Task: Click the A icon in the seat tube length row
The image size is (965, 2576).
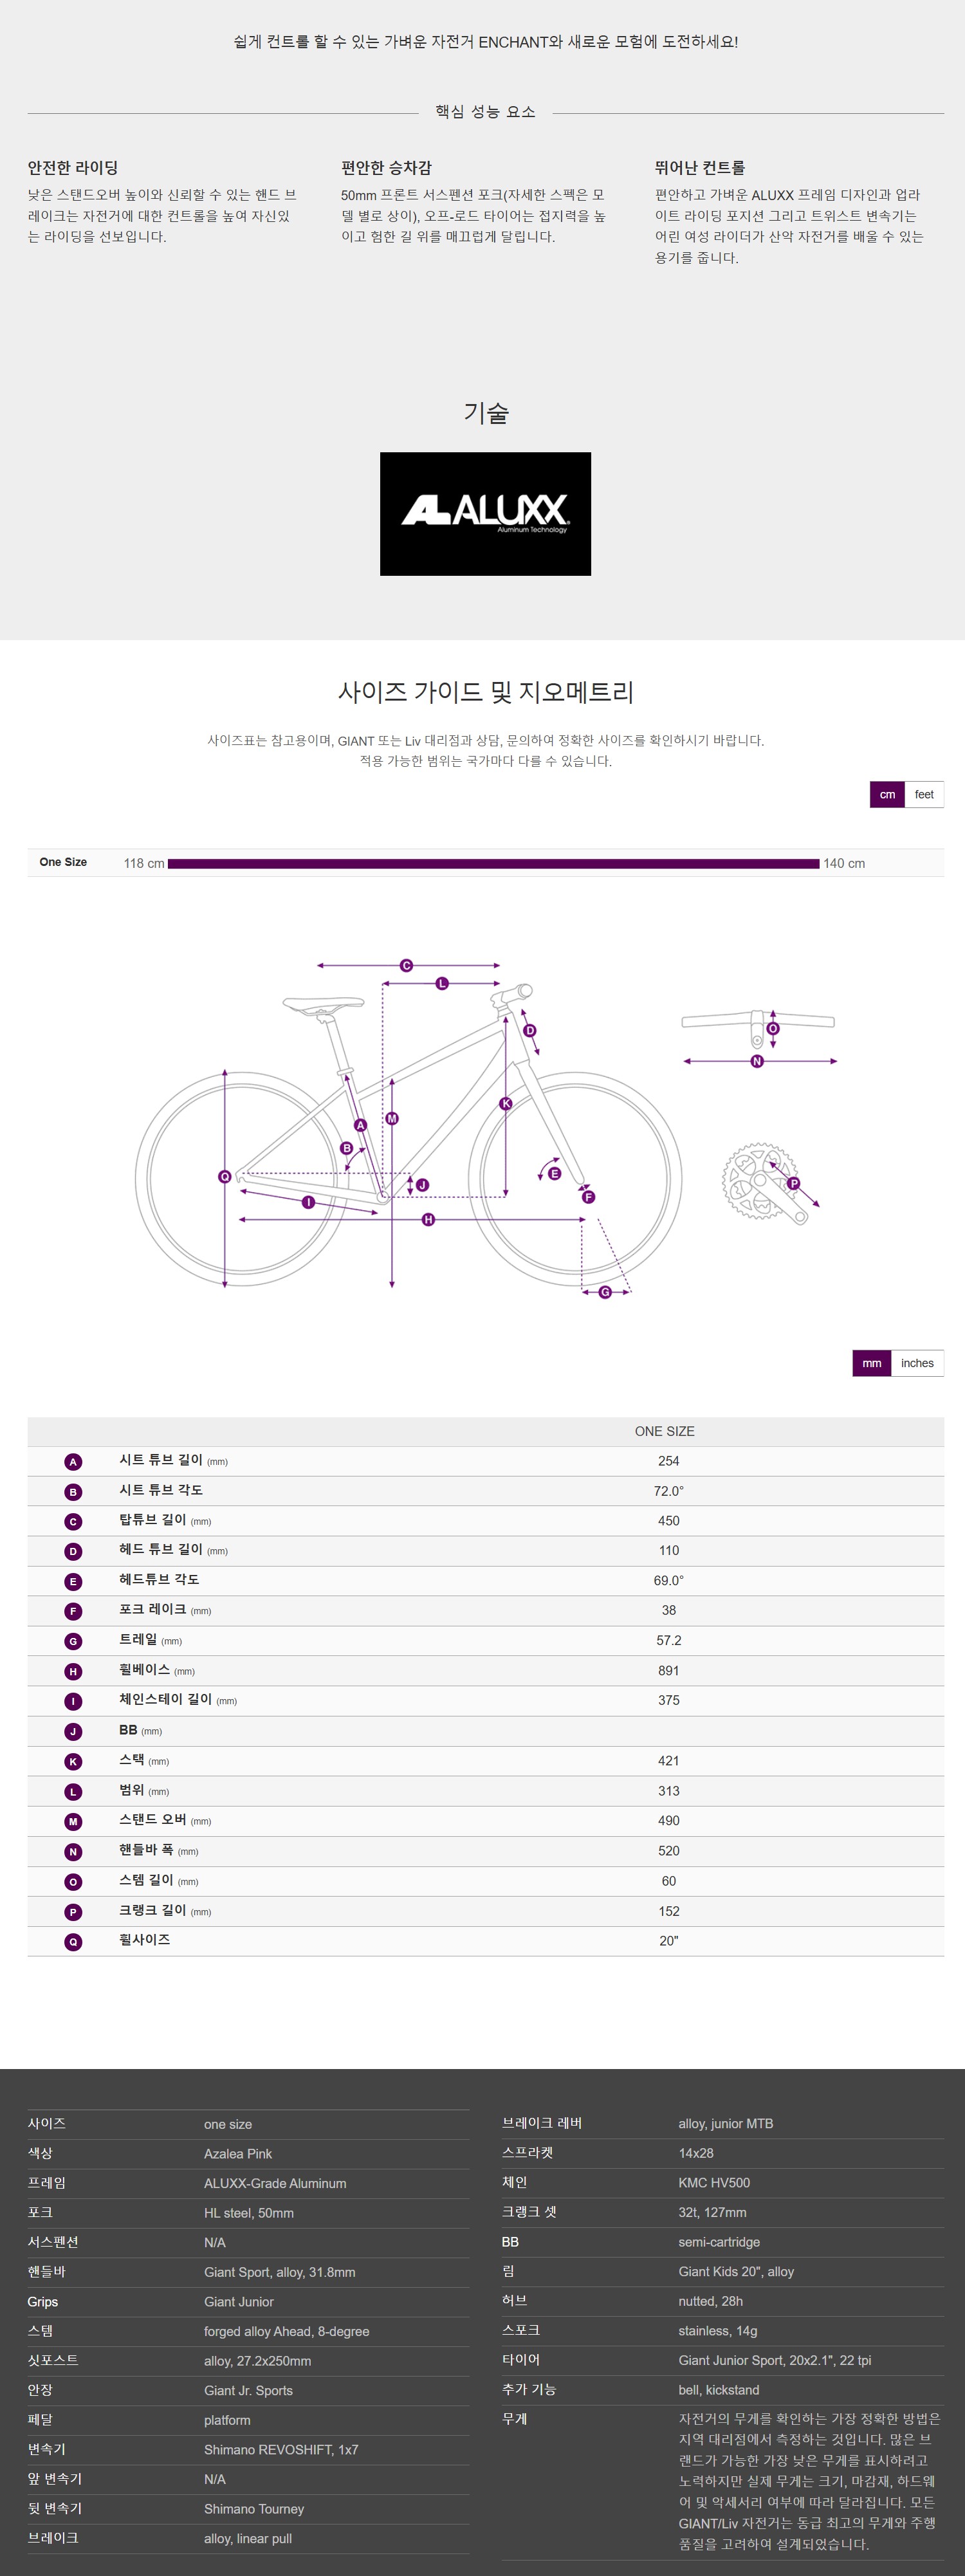Action: (x=73, y=1461)
